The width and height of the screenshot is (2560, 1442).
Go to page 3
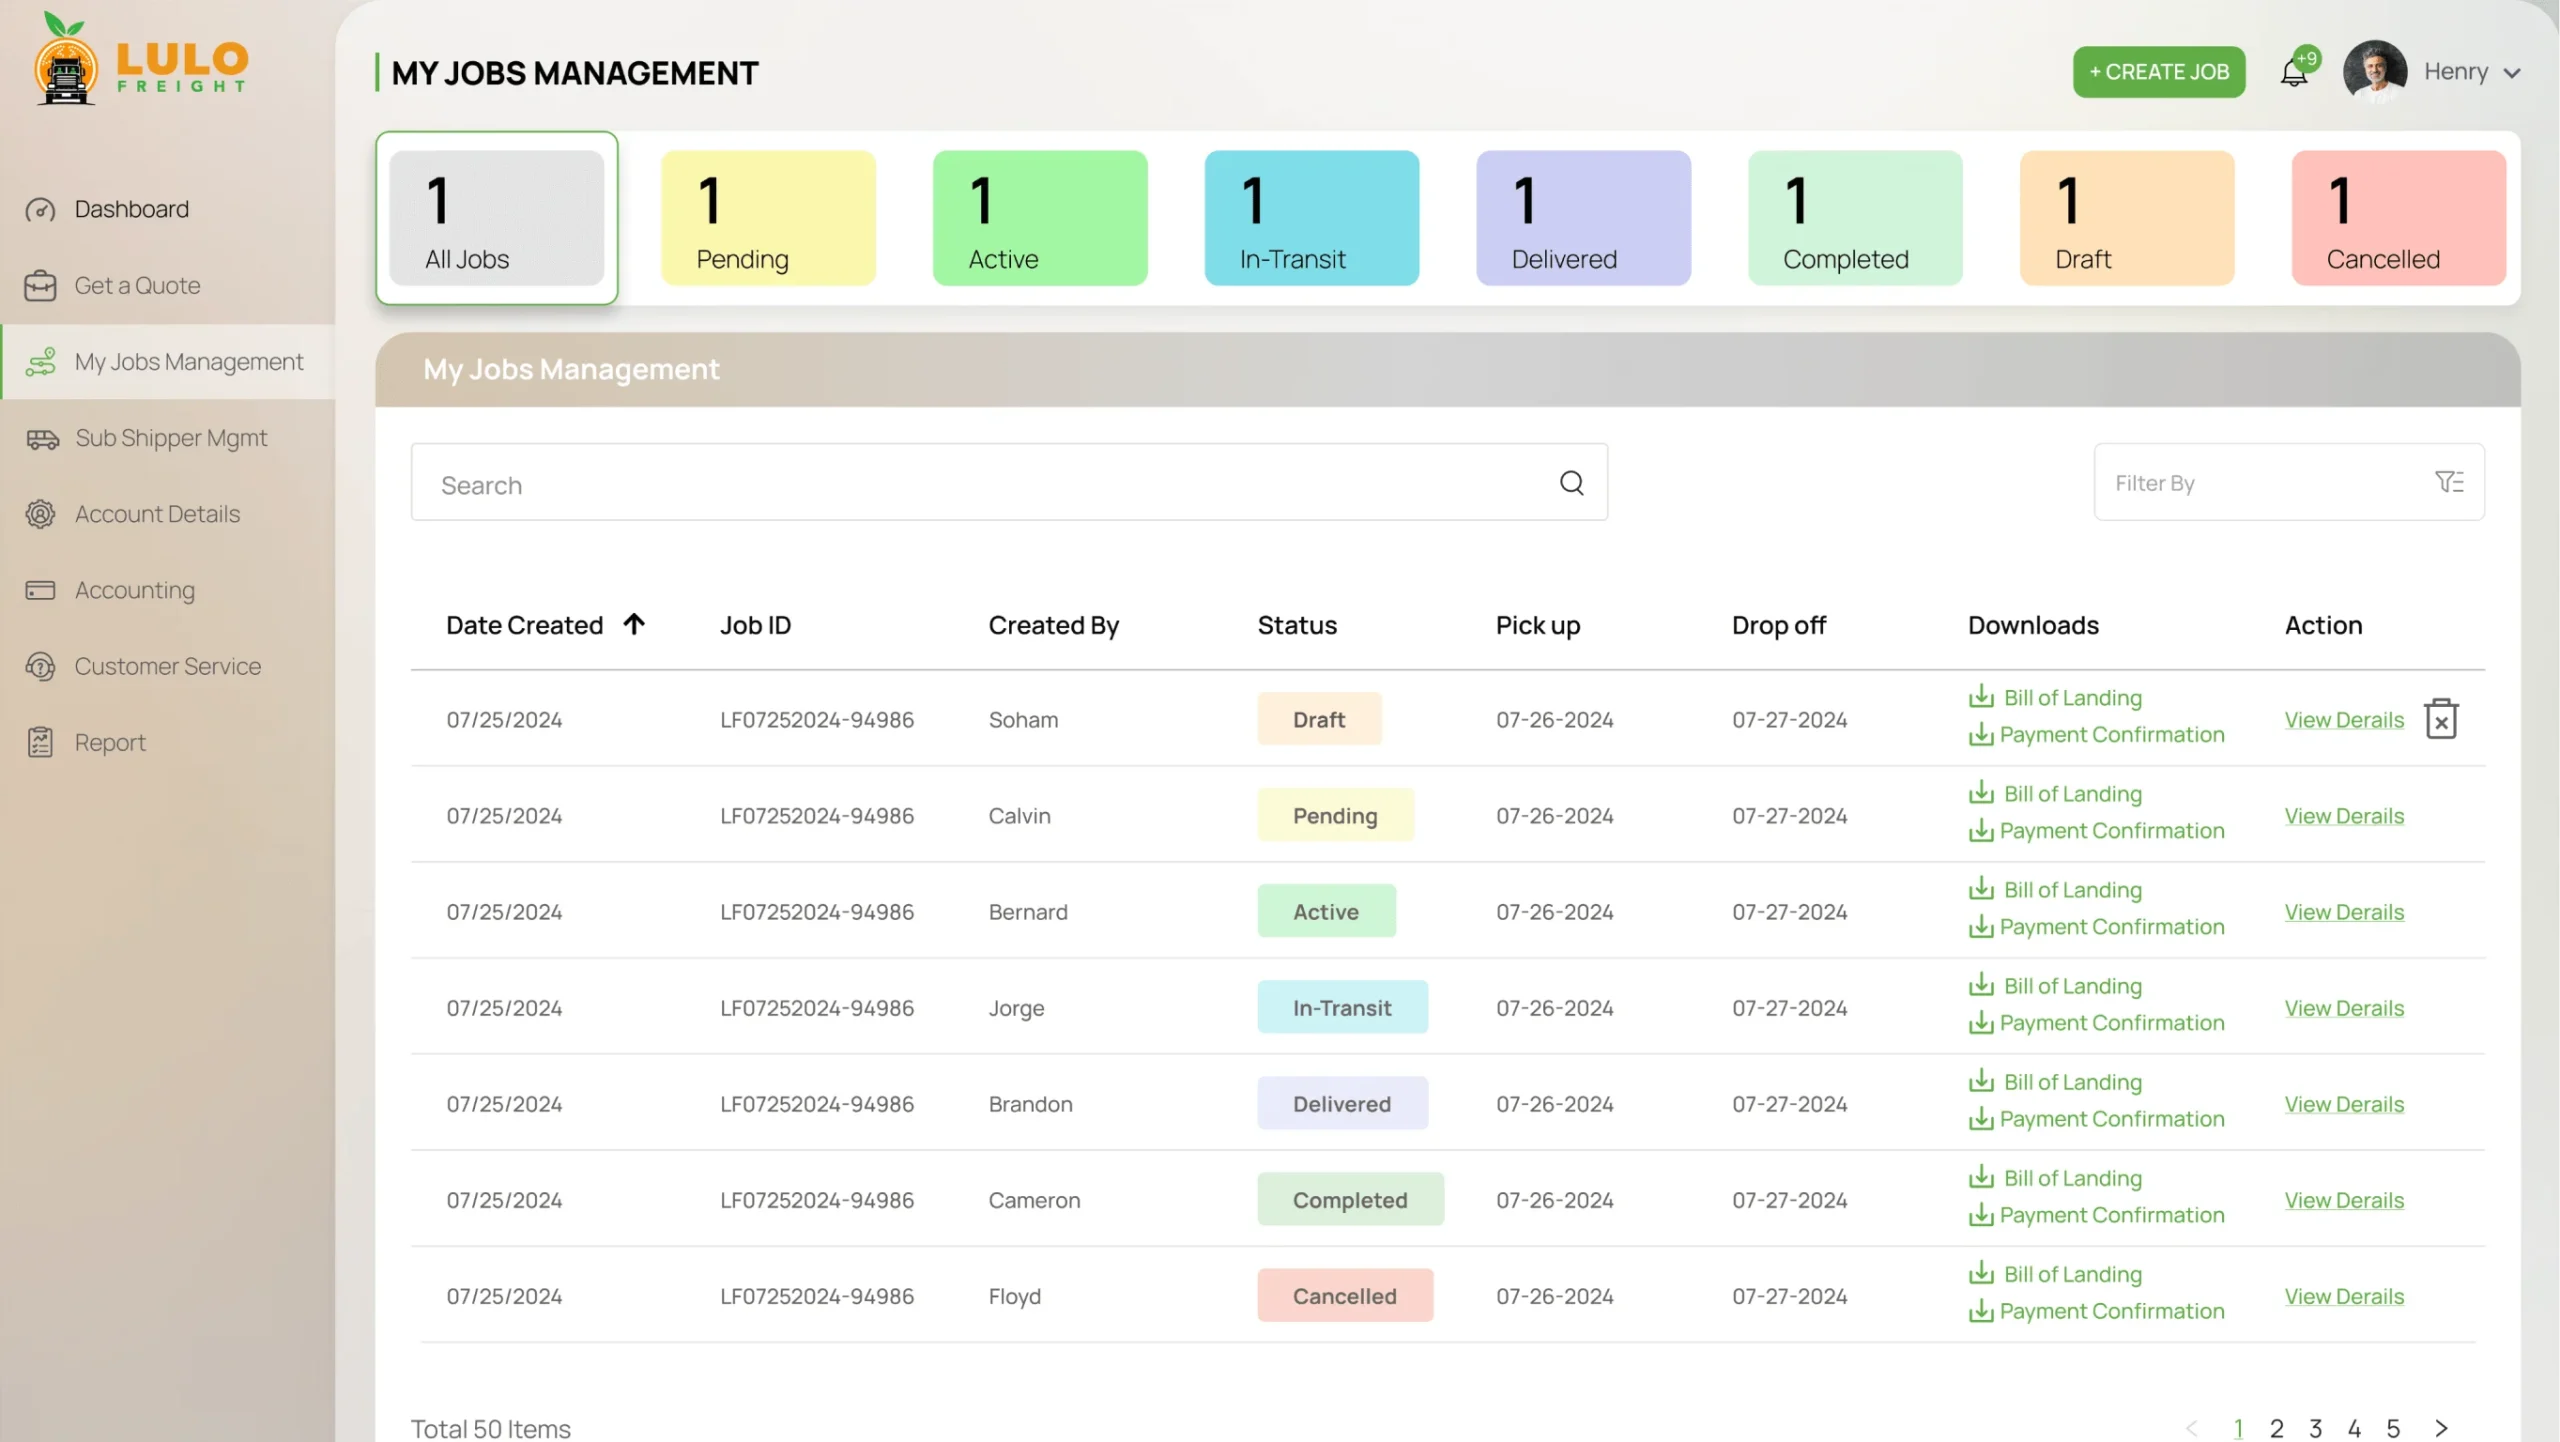pyautogui.click(x=2316, y=1428)
